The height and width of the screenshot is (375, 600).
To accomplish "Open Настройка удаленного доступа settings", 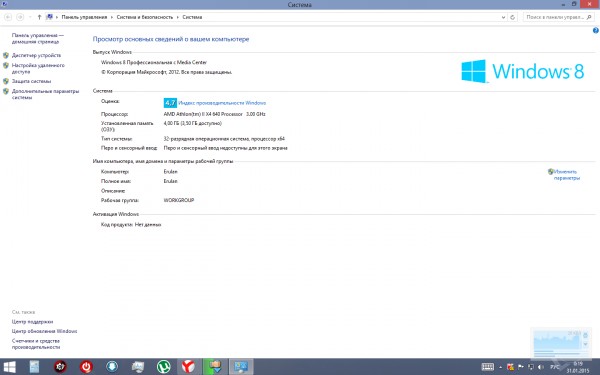I will (x=38, y=68).
